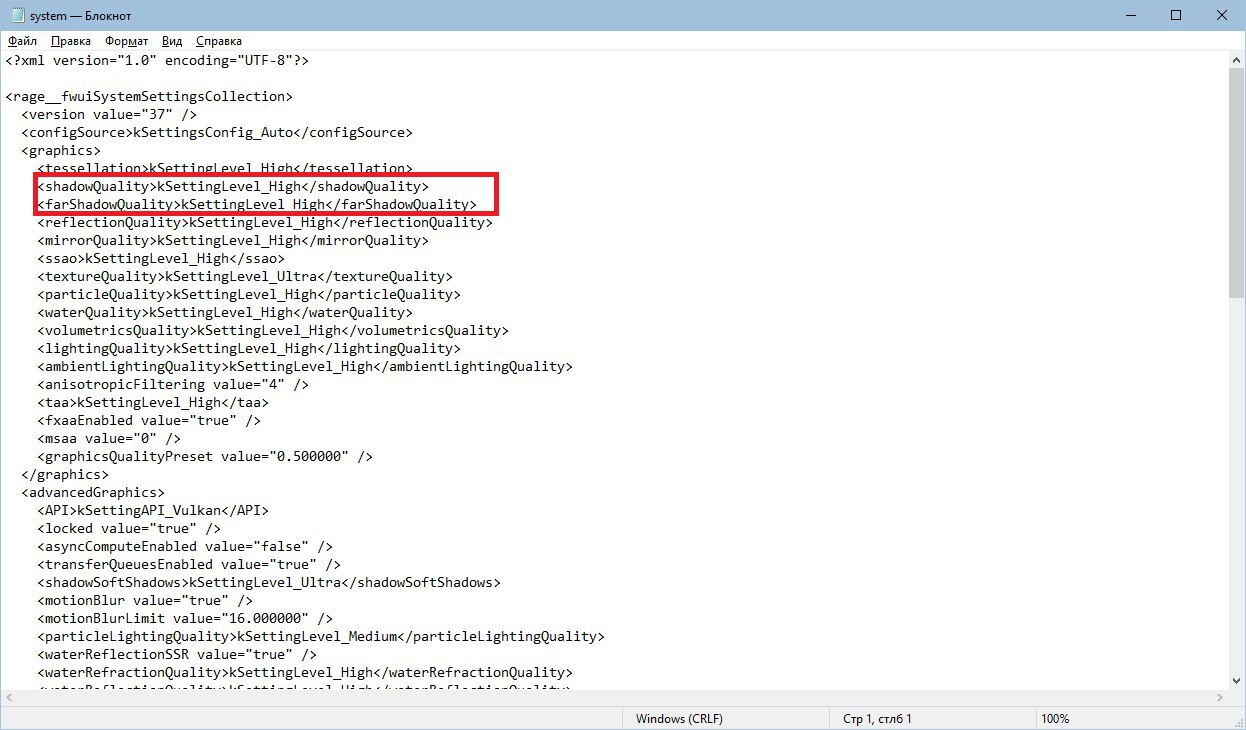Click the API kSettingAPI_Vulkan line
1246x730 pixels.
[x=153, y=510]
